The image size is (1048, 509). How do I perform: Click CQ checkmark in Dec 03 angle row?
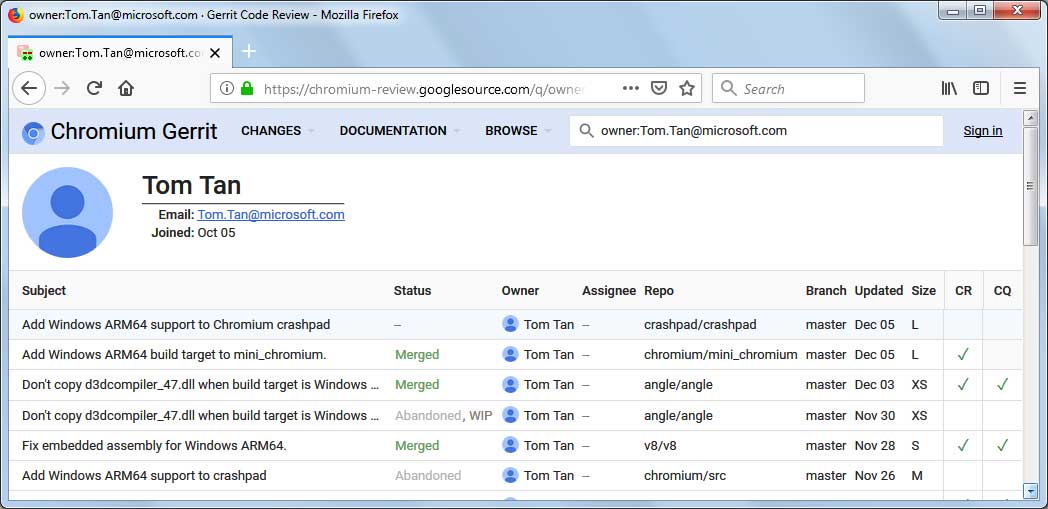[x=1002, y=384]
